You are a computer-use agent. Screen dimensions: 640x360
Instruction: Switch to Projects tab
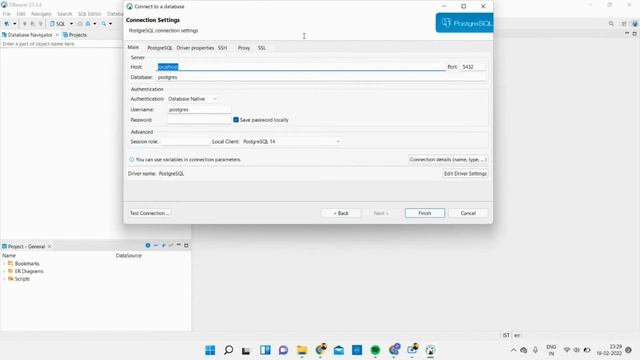[75, 35]
